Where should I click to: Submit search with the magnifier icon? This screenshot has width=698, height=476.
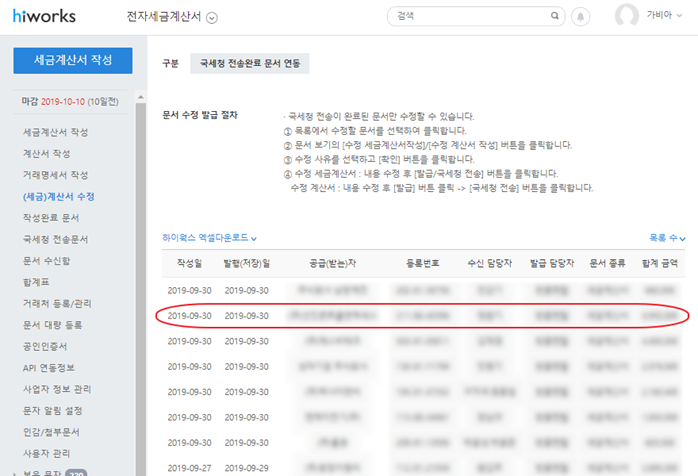coord(555,16)
